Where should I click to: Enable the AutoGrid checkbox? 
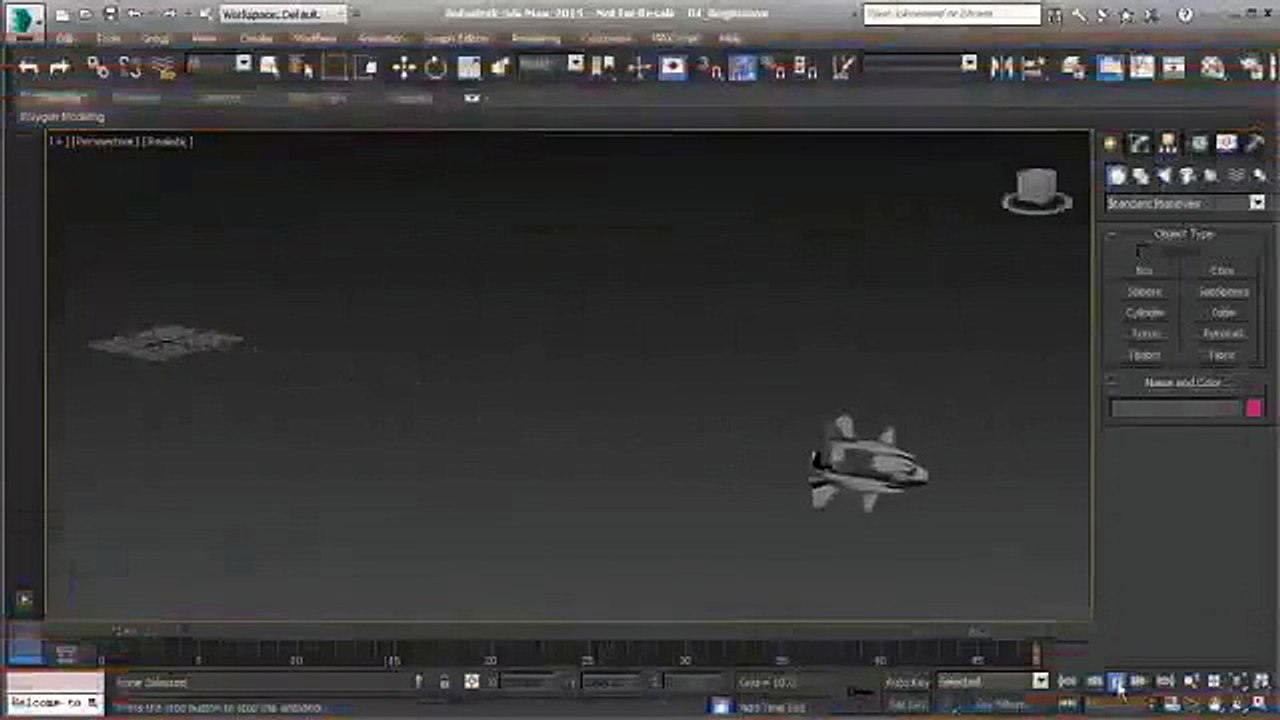click(x=1143, y=252)
